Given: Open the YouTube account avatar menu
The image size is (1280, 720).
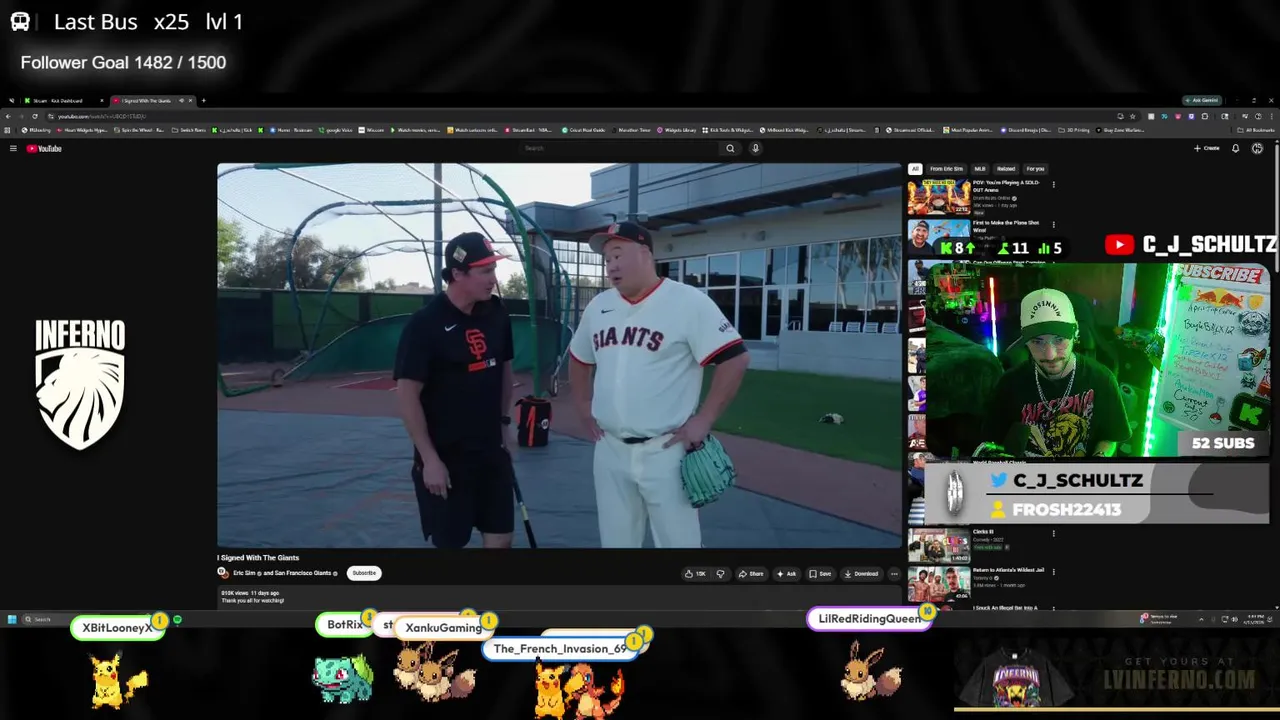Looking at the screenshot, I should pos(1257,148).
